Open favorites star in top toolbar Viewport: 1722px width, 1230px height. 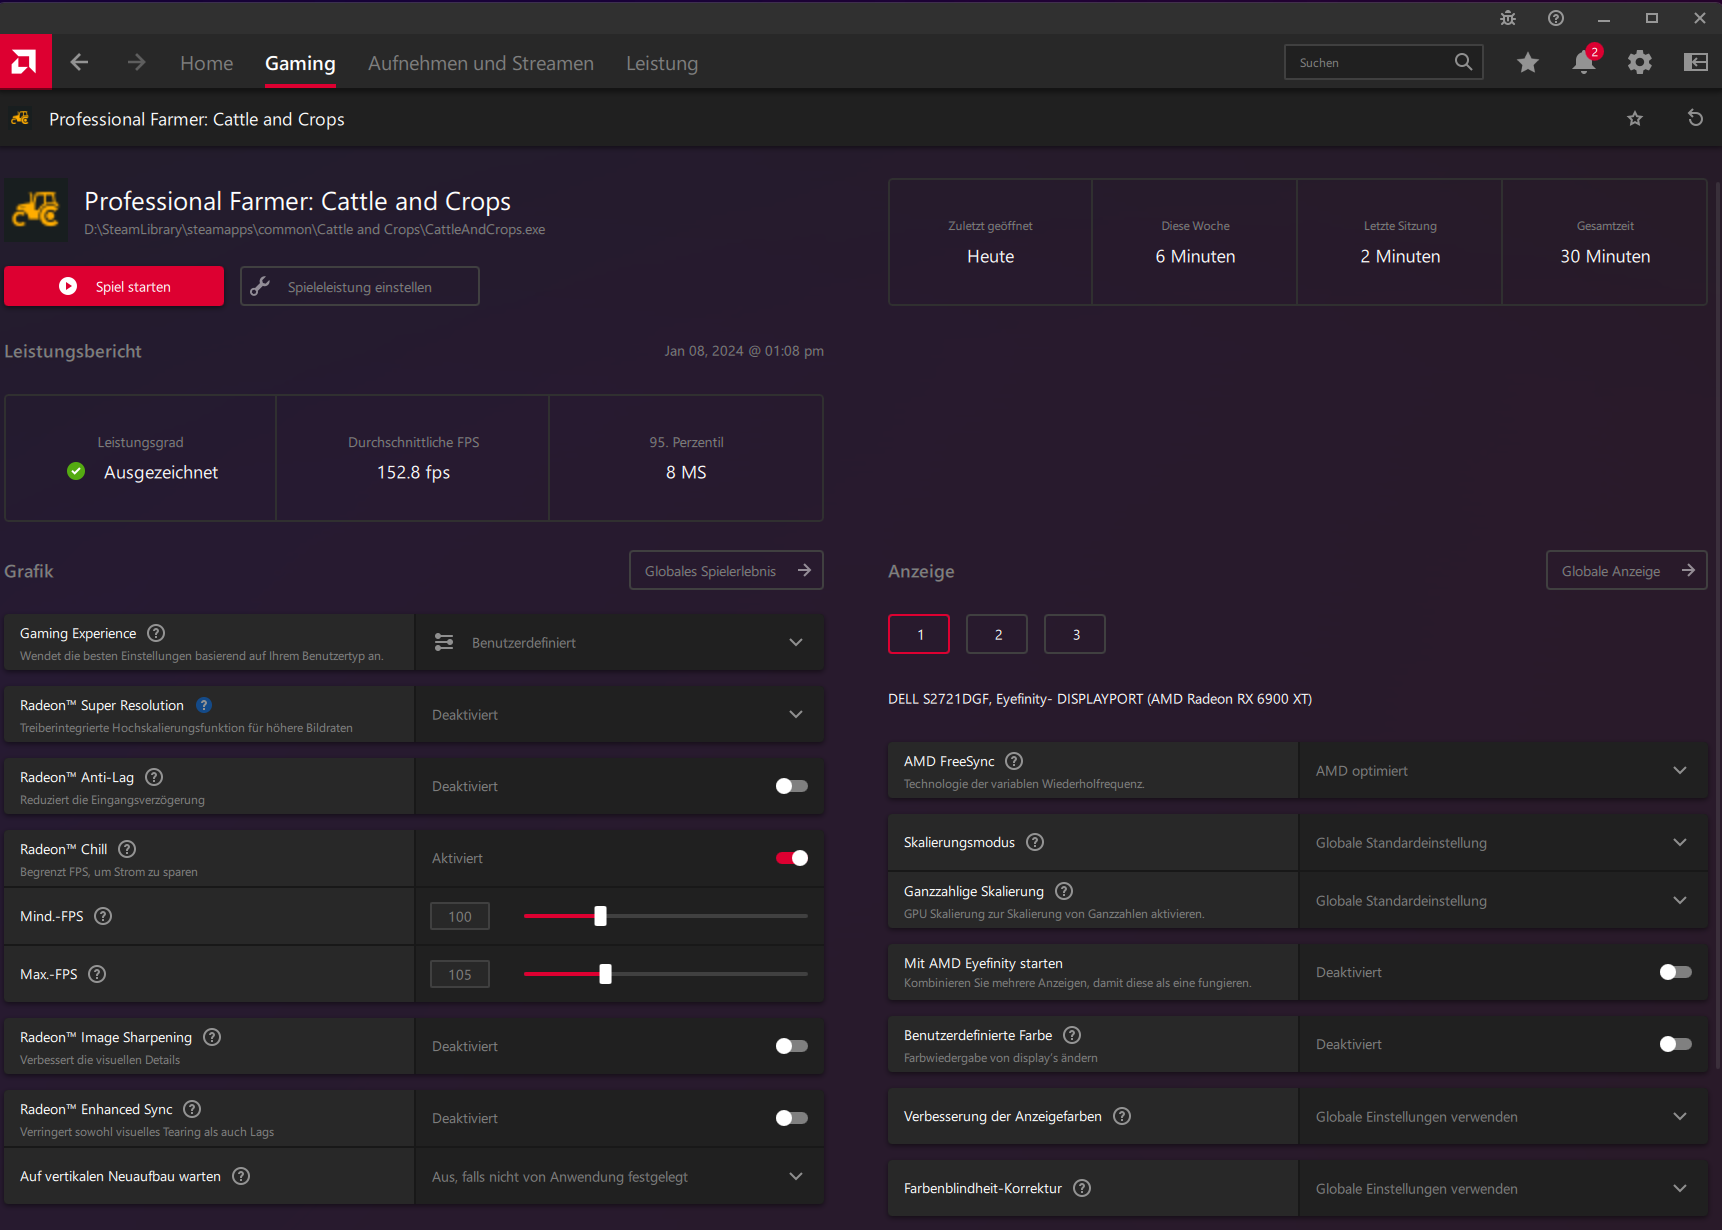(x=1528, y=63)
